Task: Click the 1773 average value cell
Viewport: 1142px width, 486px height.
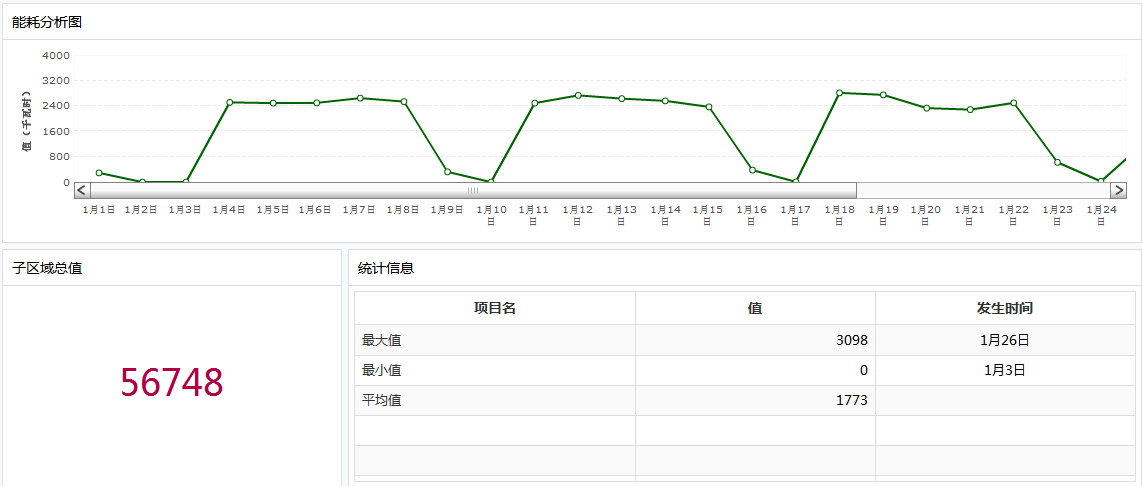Action: click(755, 400)
